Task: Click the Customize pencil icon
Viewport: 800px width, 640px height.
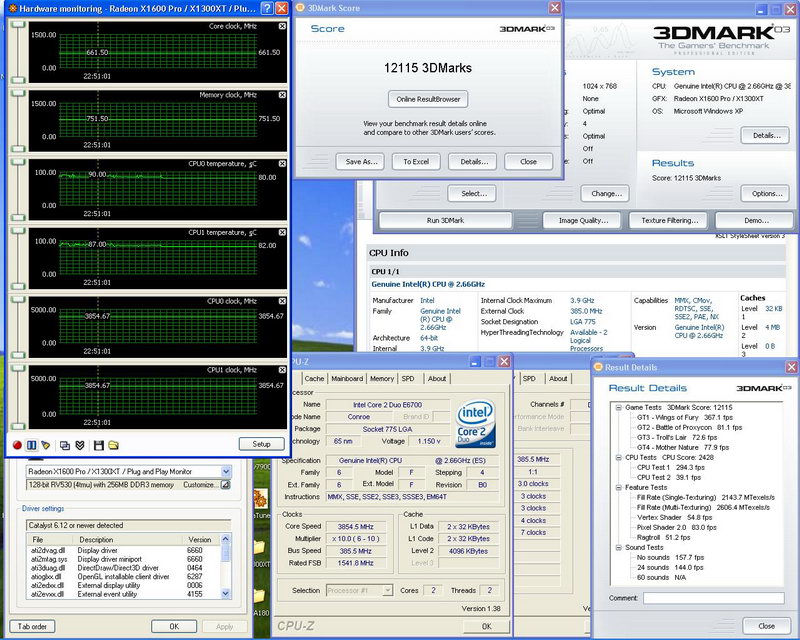Action: coord(225,485)
